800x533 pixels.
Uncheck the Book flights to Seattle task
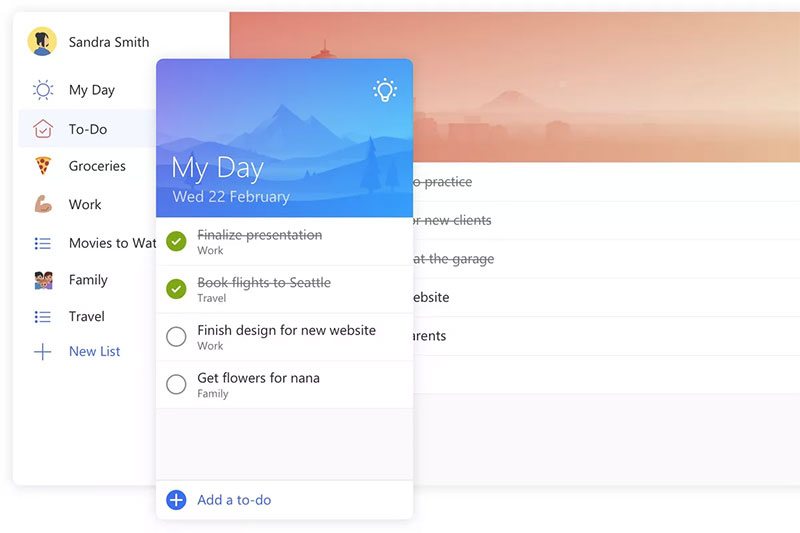pyautogui.click(x=176, y=289)
